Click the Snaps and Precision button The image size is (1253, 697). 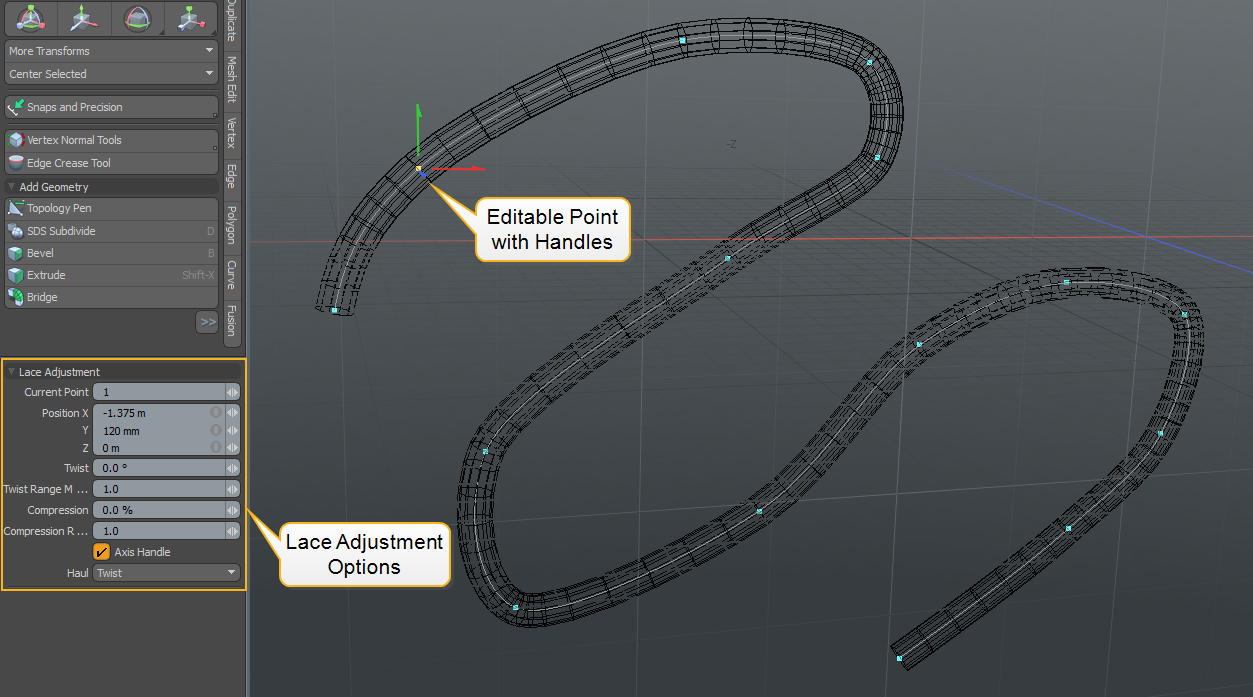pyautogui.click(x=111, y=107)
